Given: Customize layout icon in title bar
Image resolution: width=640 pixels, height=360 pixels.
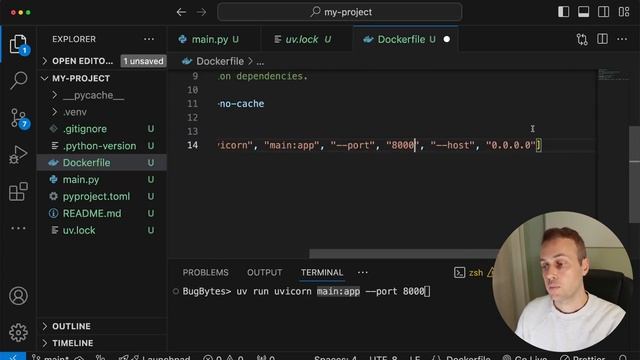Looking at the screenshot, I should [x=624, y=12].
